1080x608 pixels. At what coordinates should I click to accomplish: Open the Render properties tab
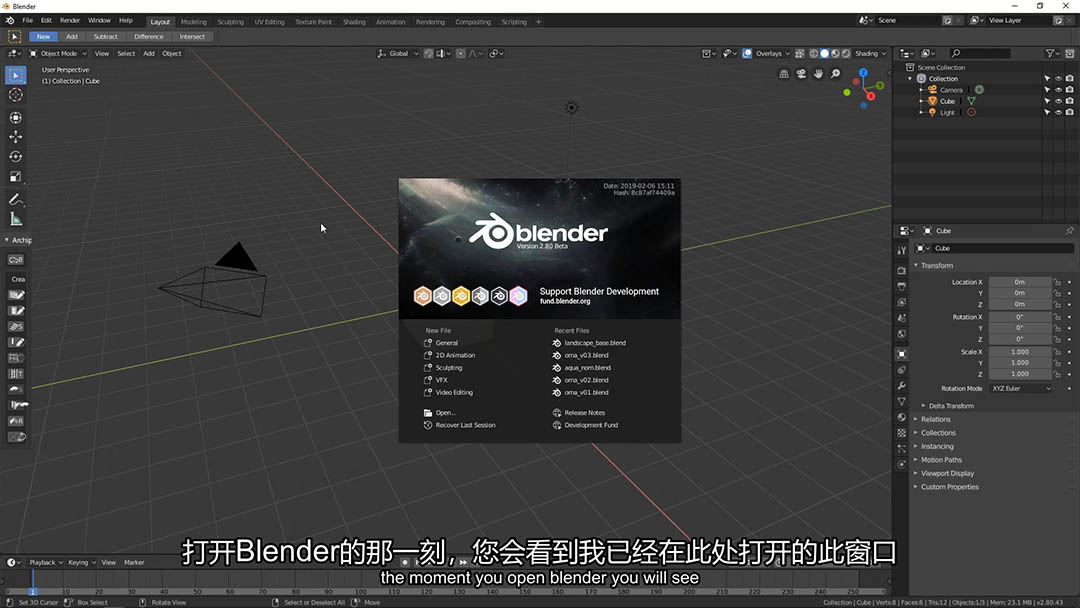click(902, 270)
